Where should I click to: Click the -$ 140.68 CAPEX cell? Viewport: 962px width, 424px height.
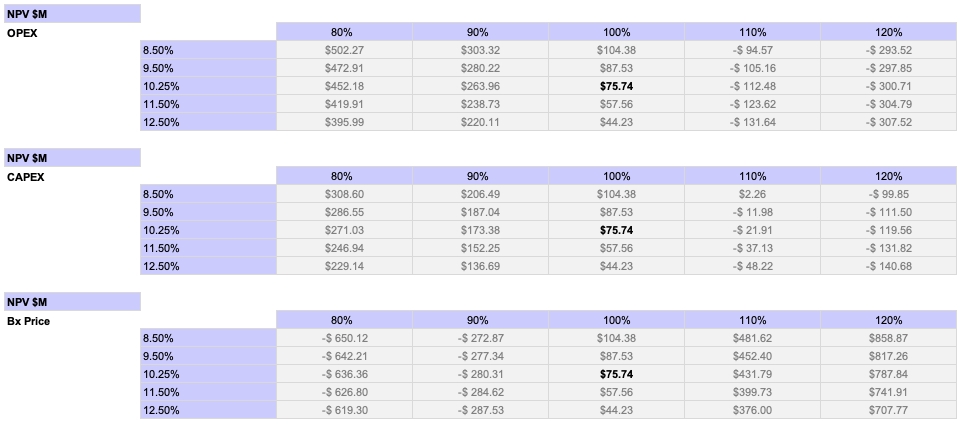(x=888, y=266)
